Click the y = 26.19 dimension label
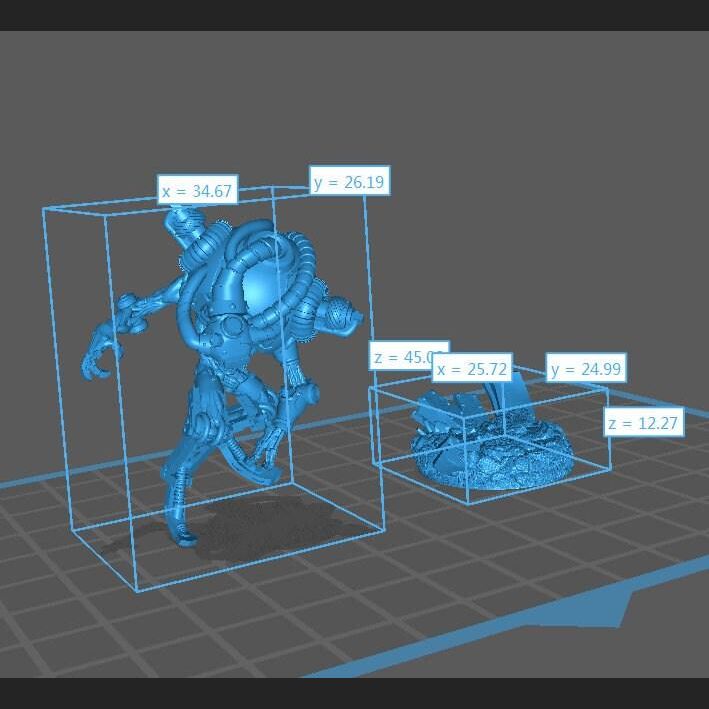 tap(347, 182)
